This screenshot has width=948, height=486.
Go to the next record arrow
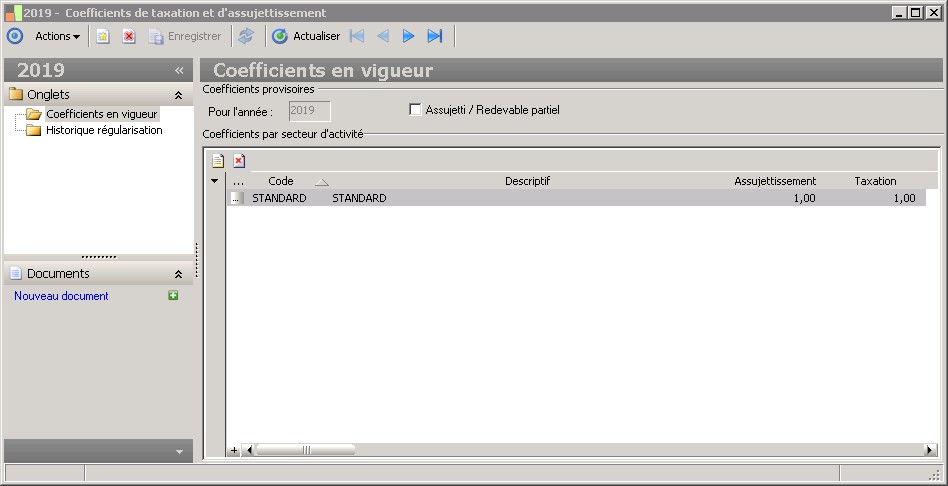pos(408,36)
